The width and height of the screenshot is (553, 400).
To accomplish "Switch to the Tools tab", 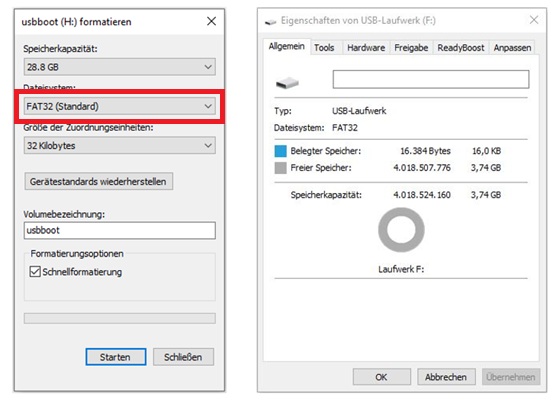I will pos(324,48).
